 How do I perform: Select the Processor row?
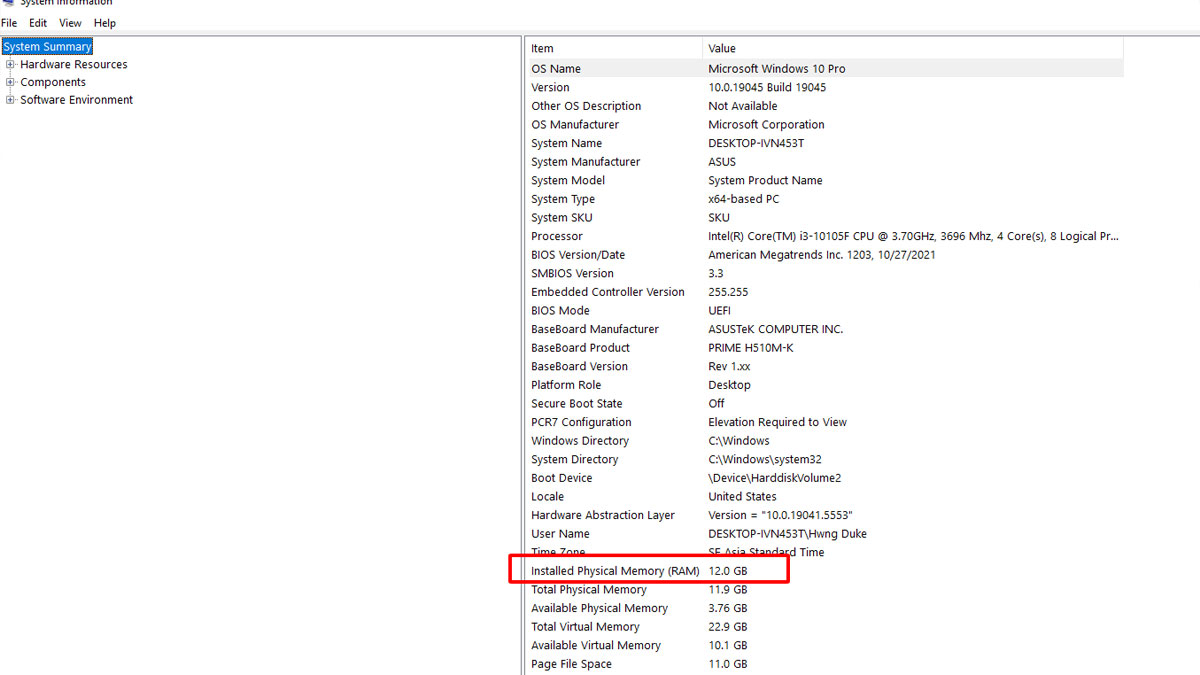pyautogui.click(x=557, y=237)
